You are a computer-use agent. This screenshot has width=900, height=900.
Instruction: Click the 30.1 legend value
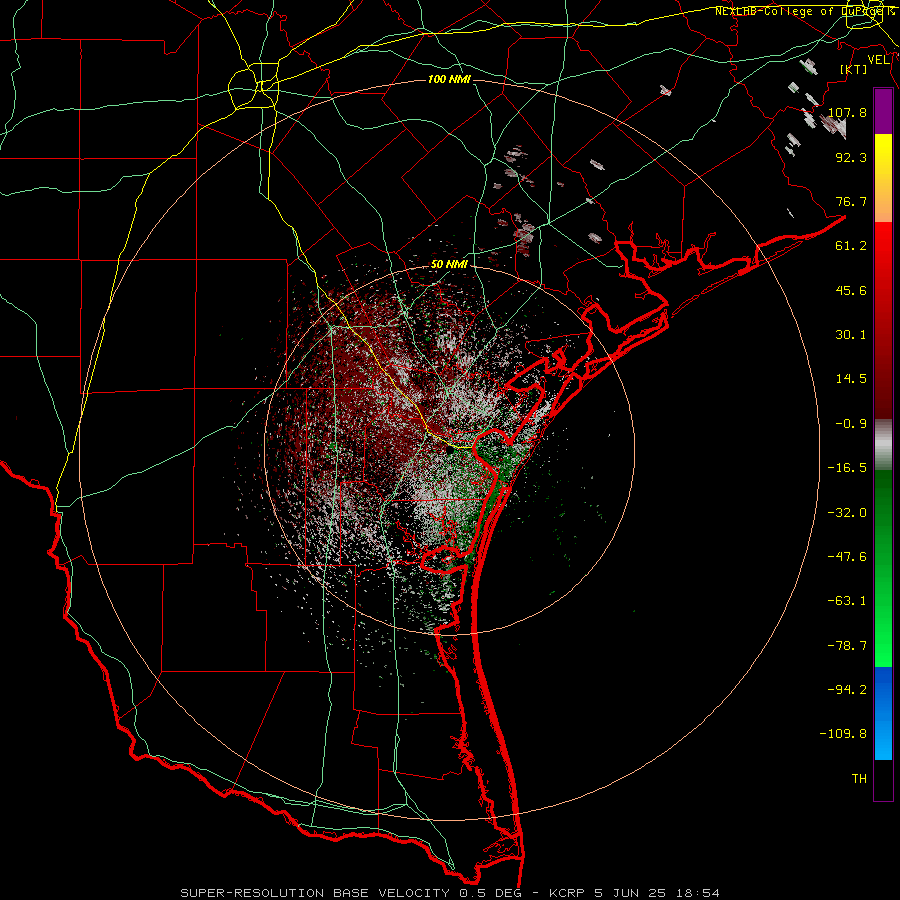tap(851, 335)
